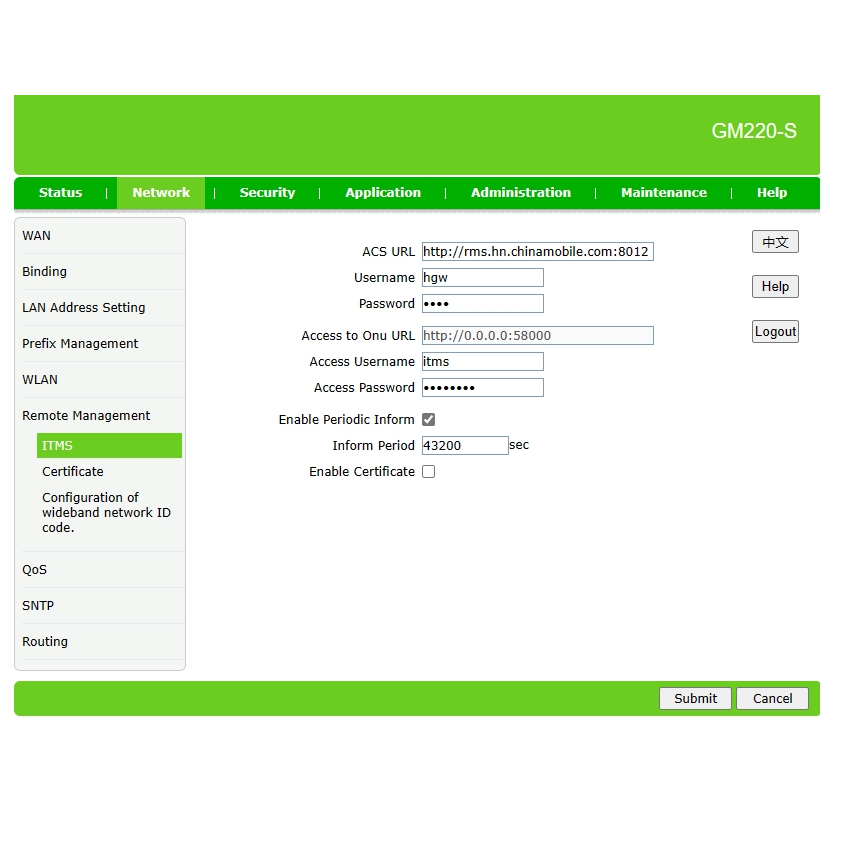Viewport: 842px width, 842px height.
Task: Go to the Administration tab
Action: point(520,193)
